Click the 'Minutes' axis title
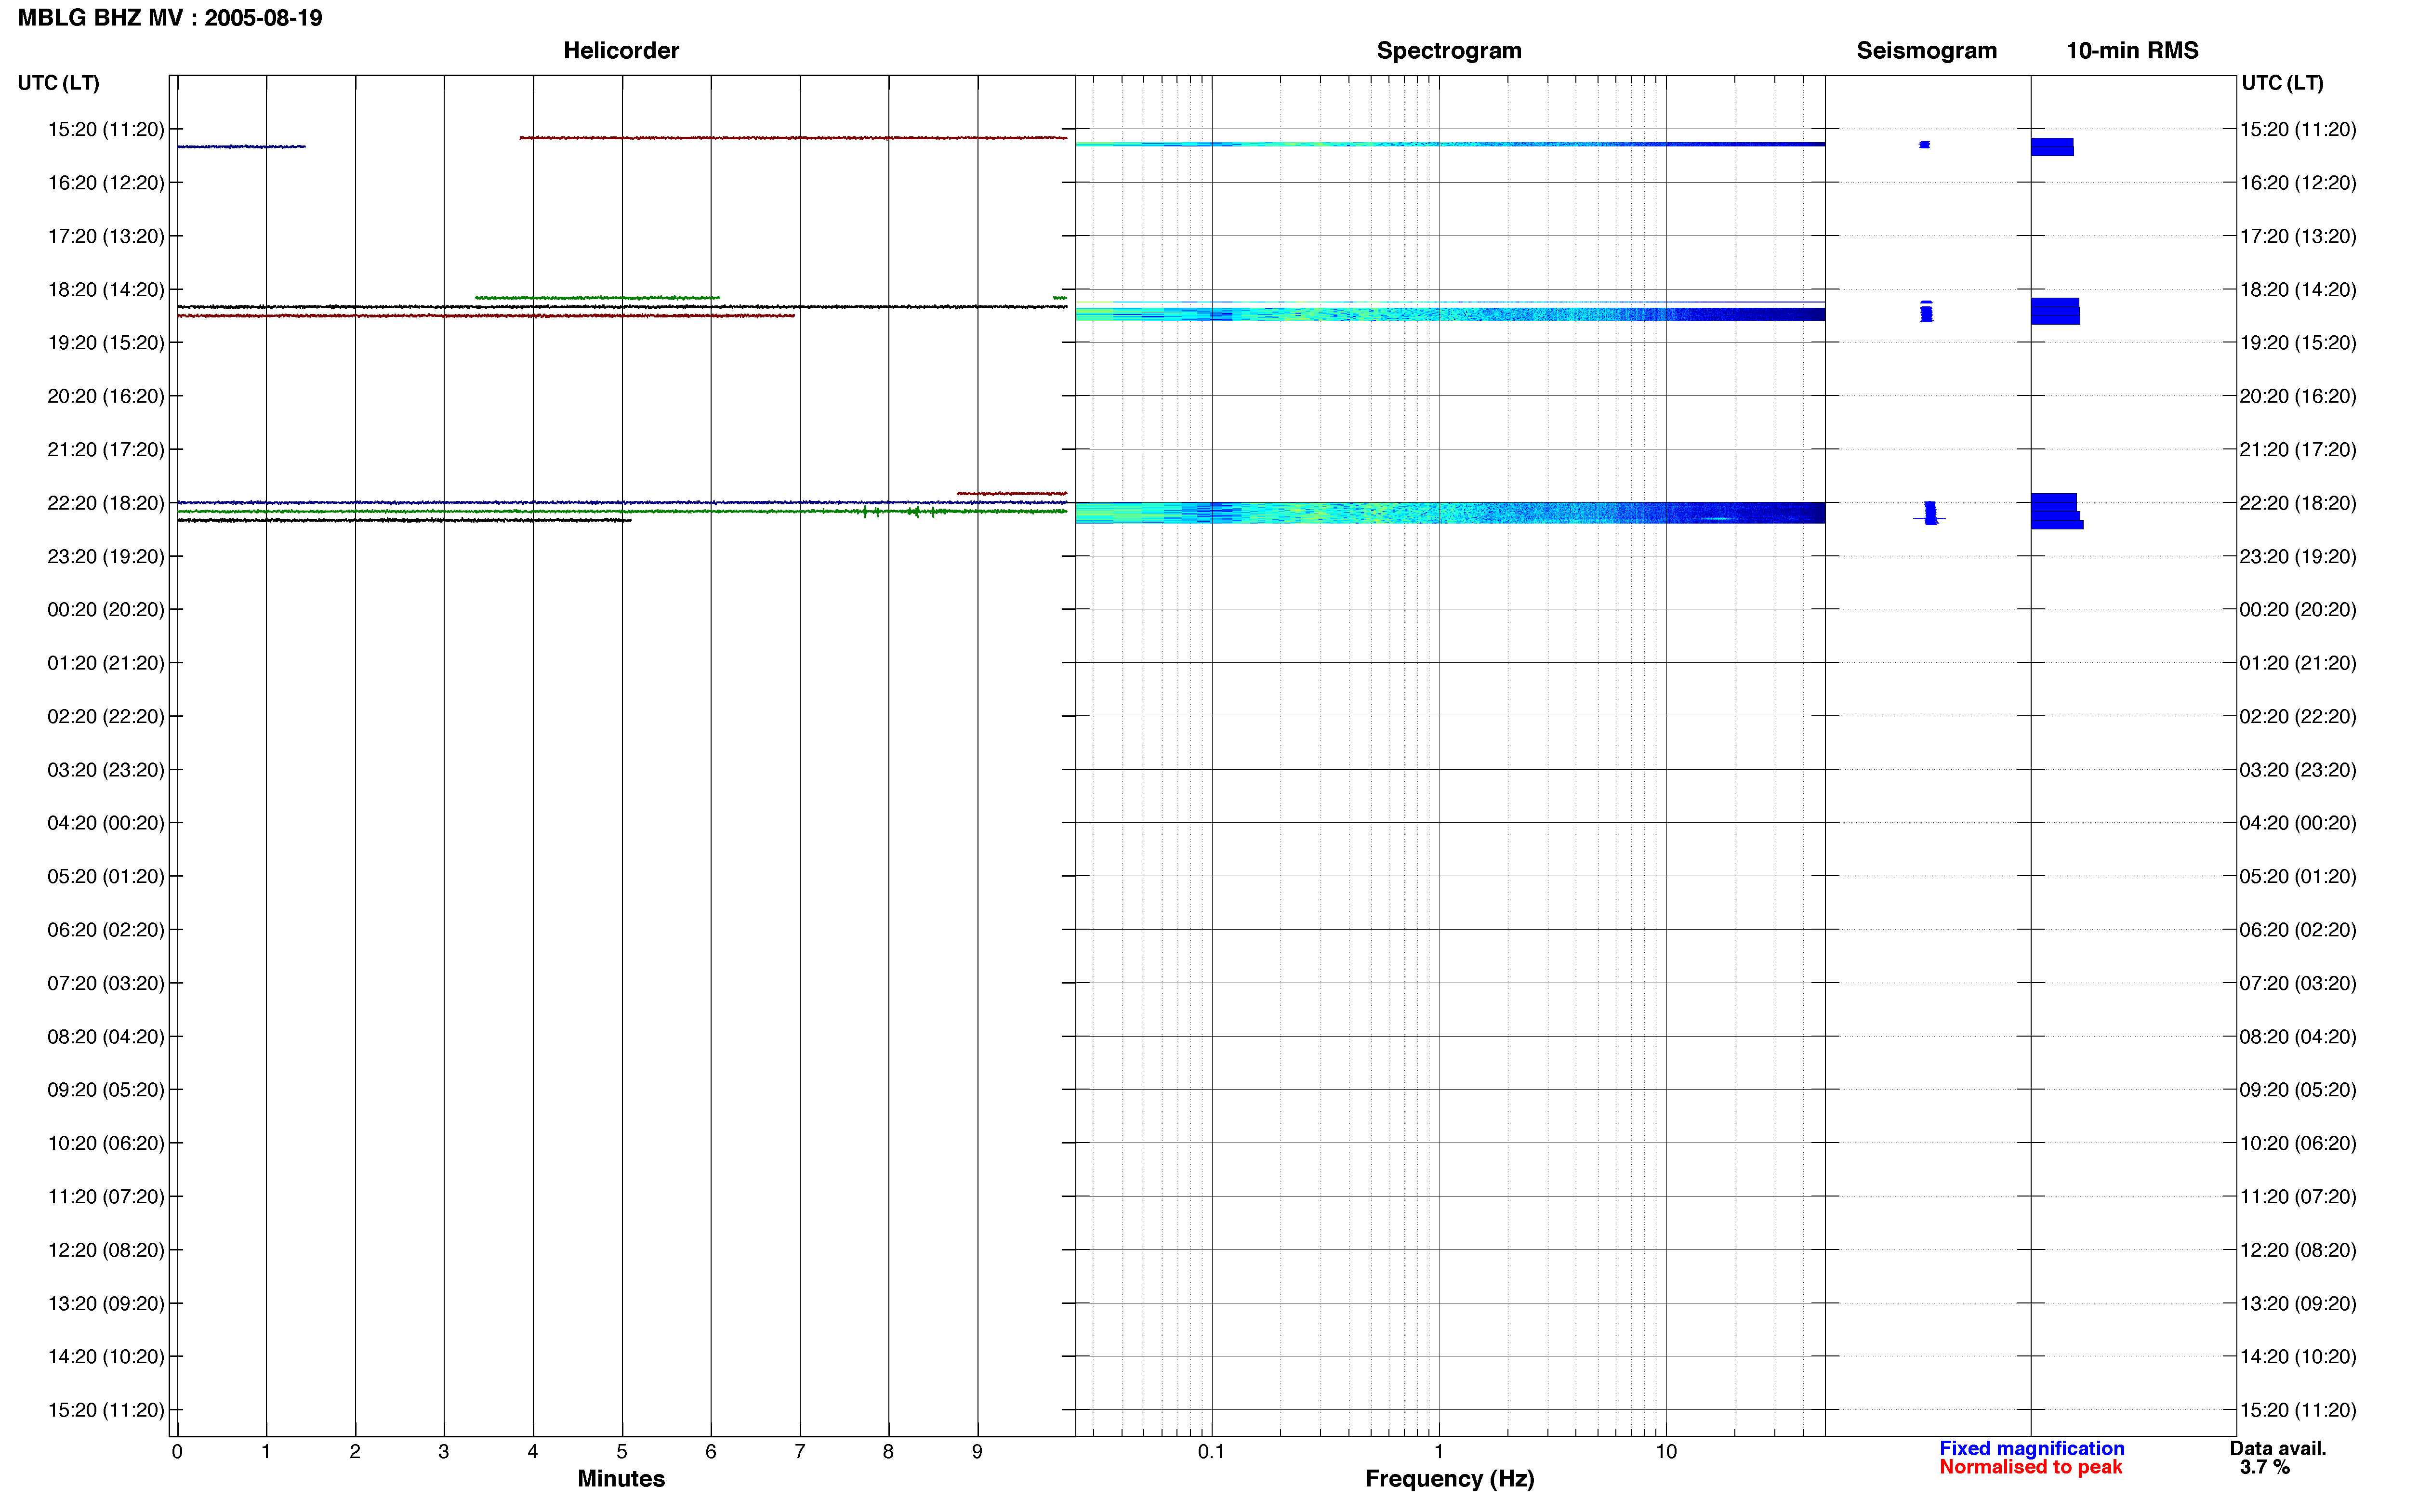This screenshot has width=2418, height=1512. [621, 1479]
